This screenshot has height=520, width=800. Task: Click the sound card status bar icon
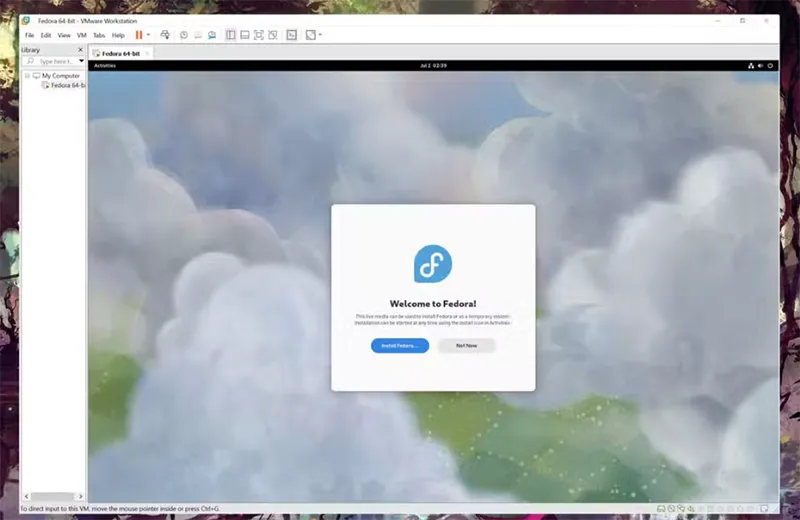click(x=691, y=509)
